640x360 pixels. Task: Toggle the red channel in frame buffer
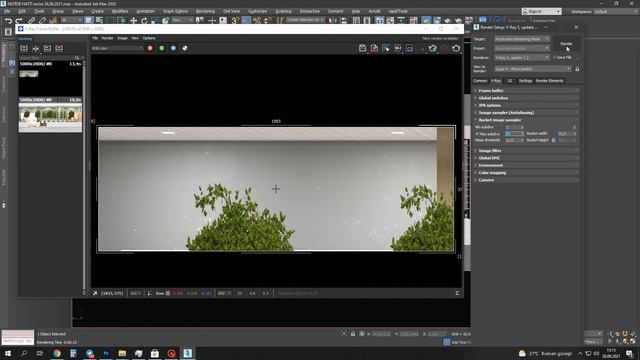tap(150, 48)
